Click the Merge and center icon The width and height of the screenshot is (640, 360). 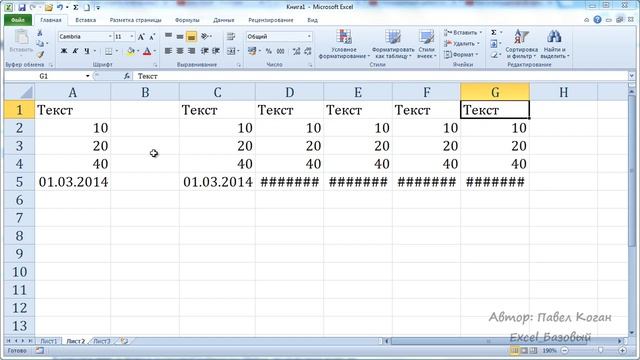231,51
